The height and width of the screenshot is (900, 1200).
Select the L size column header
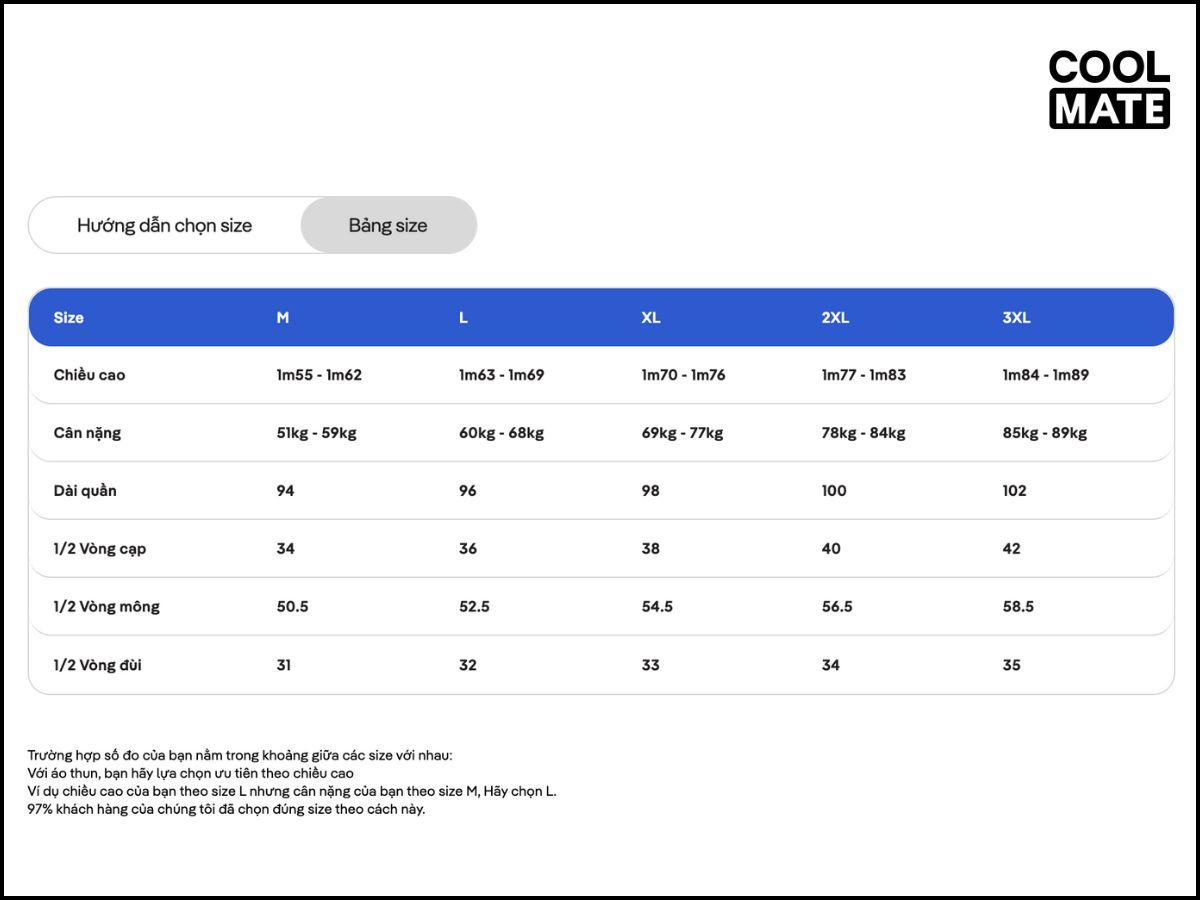coord(463,317)
